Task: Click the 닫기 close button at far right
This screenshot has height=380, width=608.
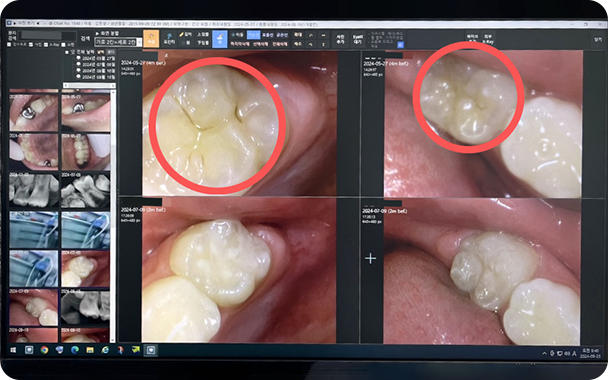Action: tap(598, 39)
